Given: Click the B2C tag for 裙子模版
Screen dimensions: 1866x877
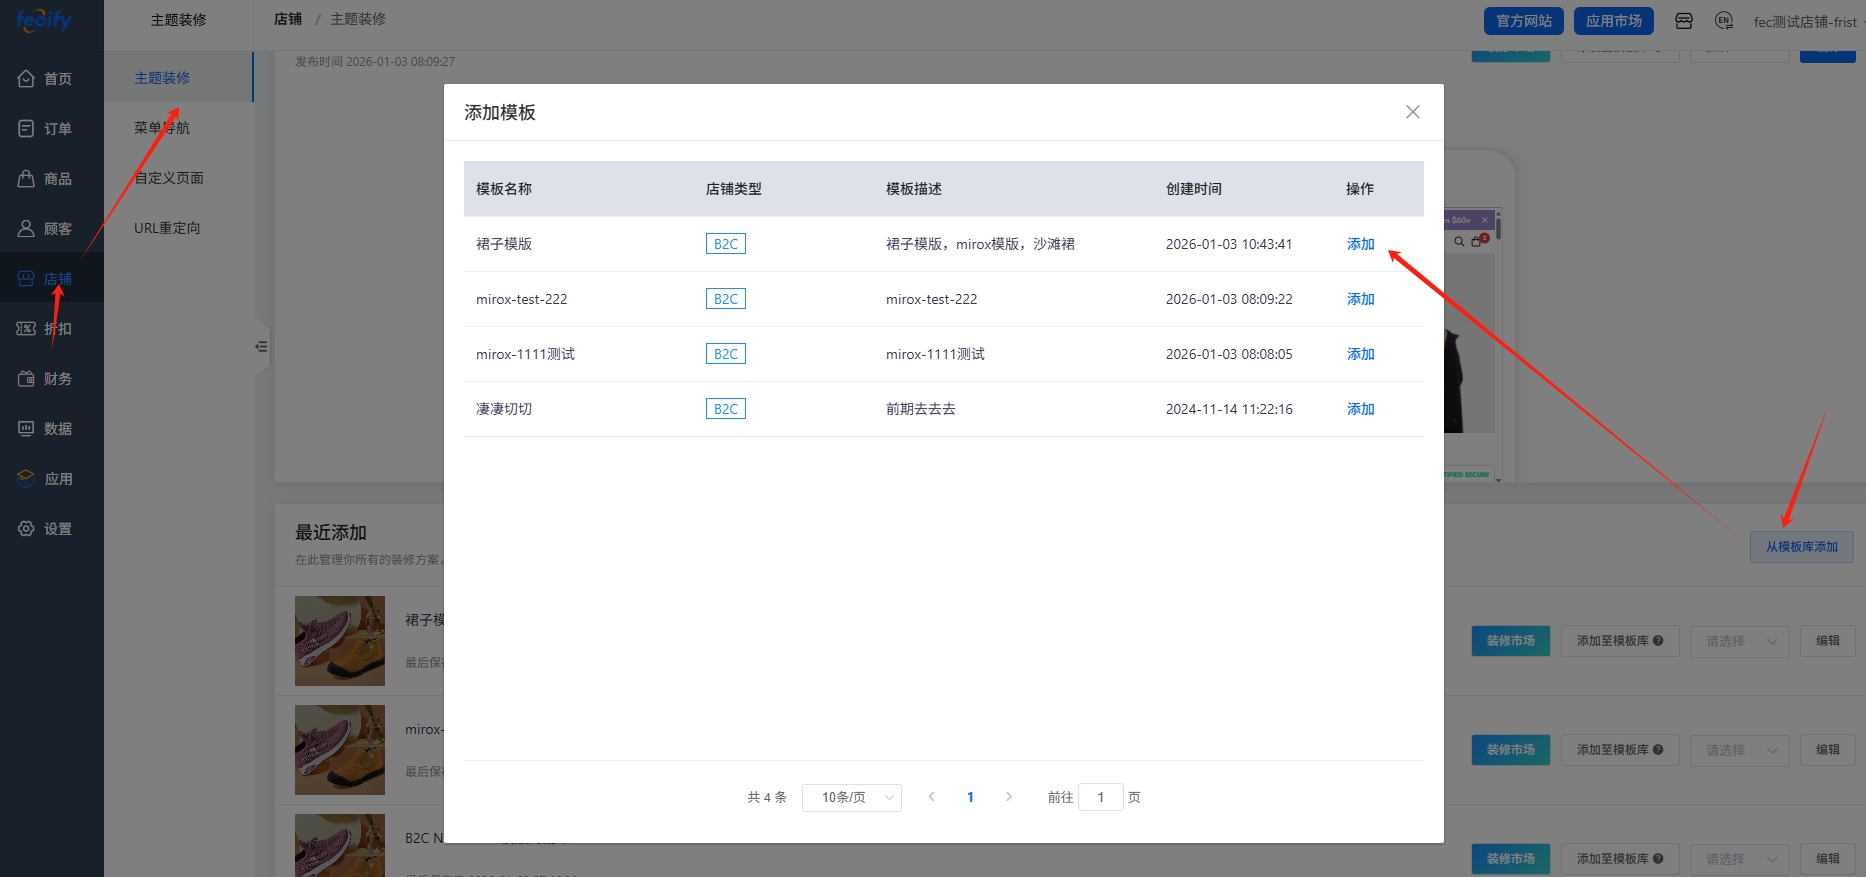Looking at the screenshot, I should click(x=725, y=244).
